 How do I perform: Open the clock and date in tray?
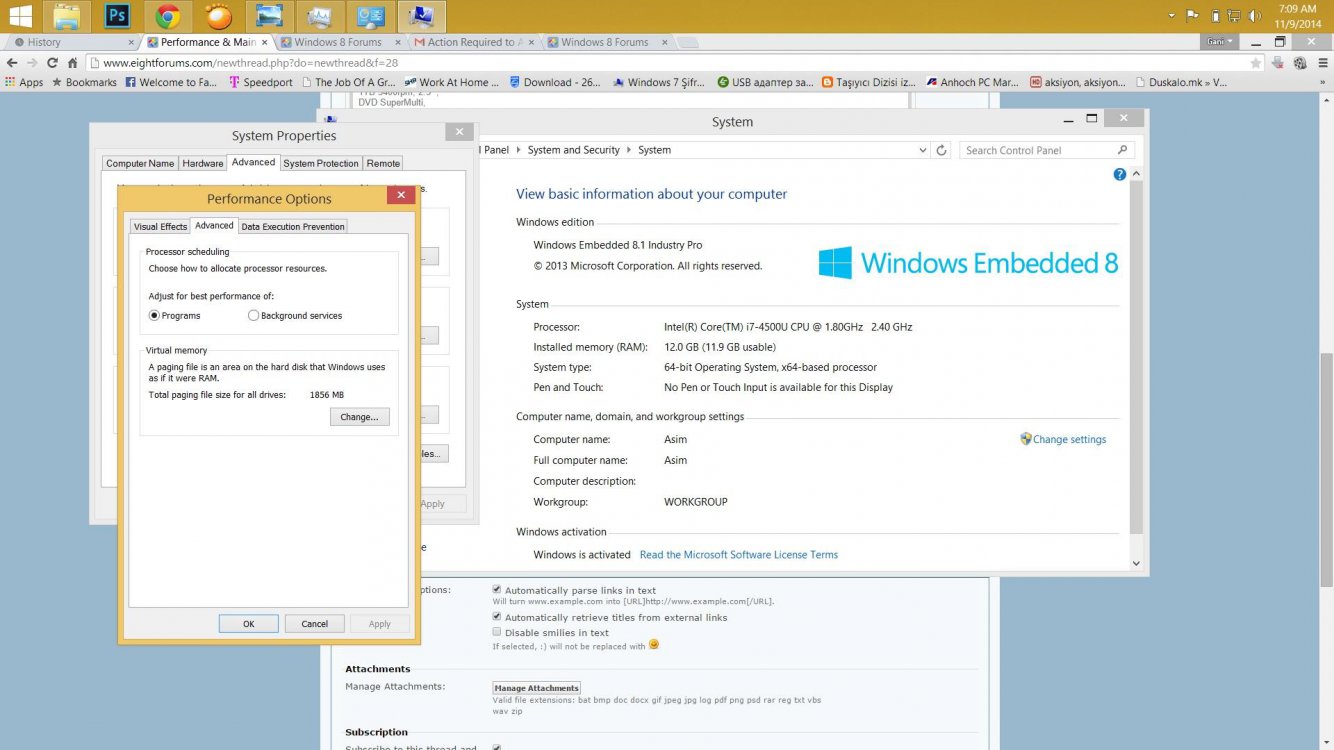[1297, 16]
